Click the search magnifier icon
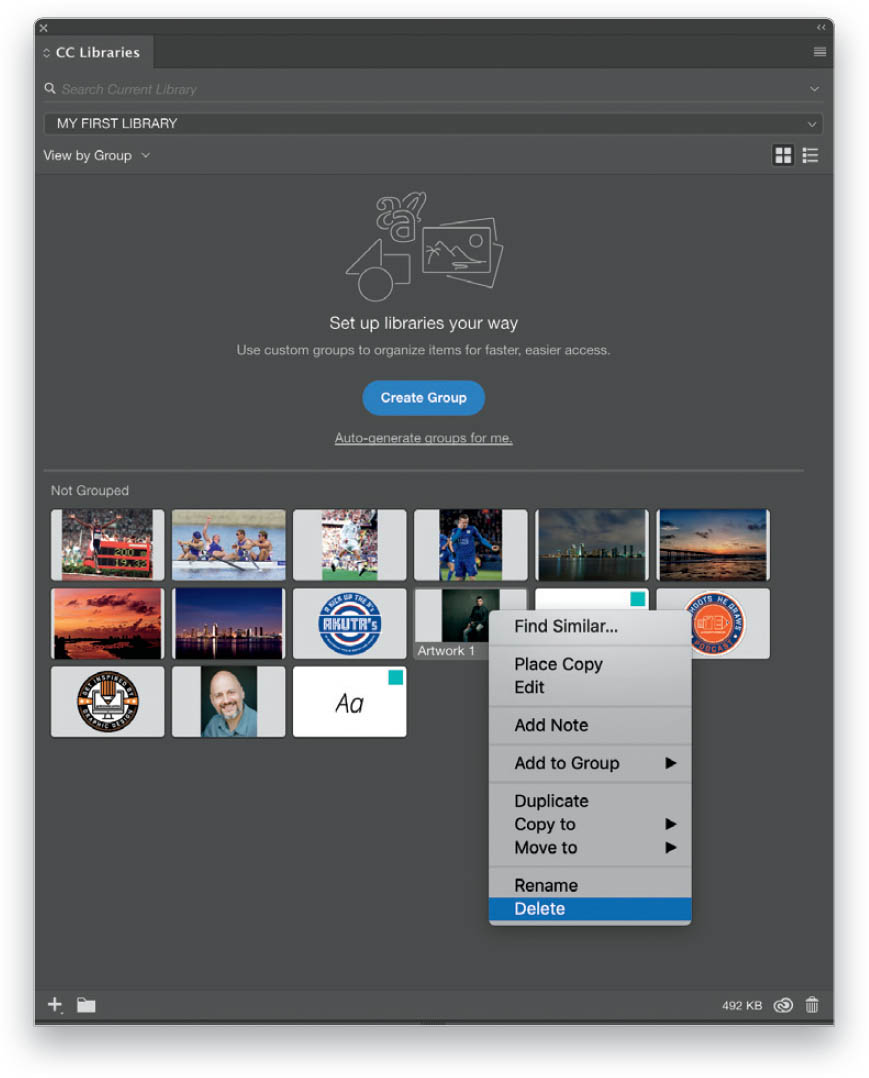869x1078 pixels. point(50,89)
